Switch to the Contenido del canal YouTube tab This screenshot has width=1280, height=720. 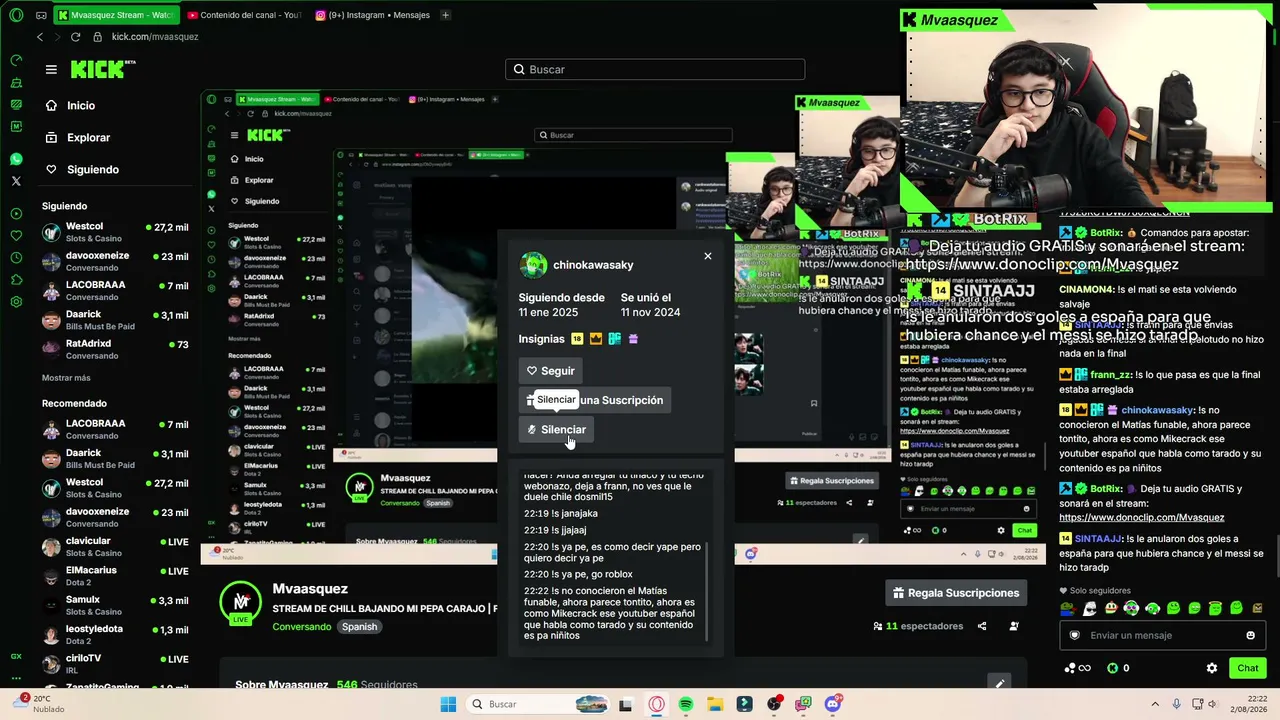point(244,15)
